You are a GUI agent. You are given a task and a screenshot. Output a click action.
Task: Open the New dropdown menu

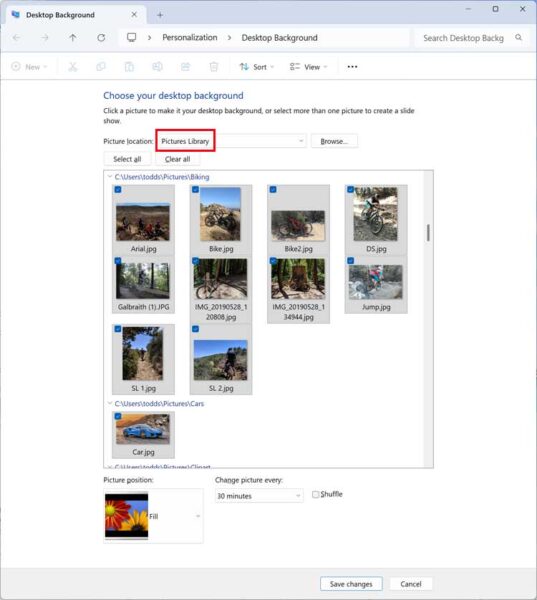point(29,67)
